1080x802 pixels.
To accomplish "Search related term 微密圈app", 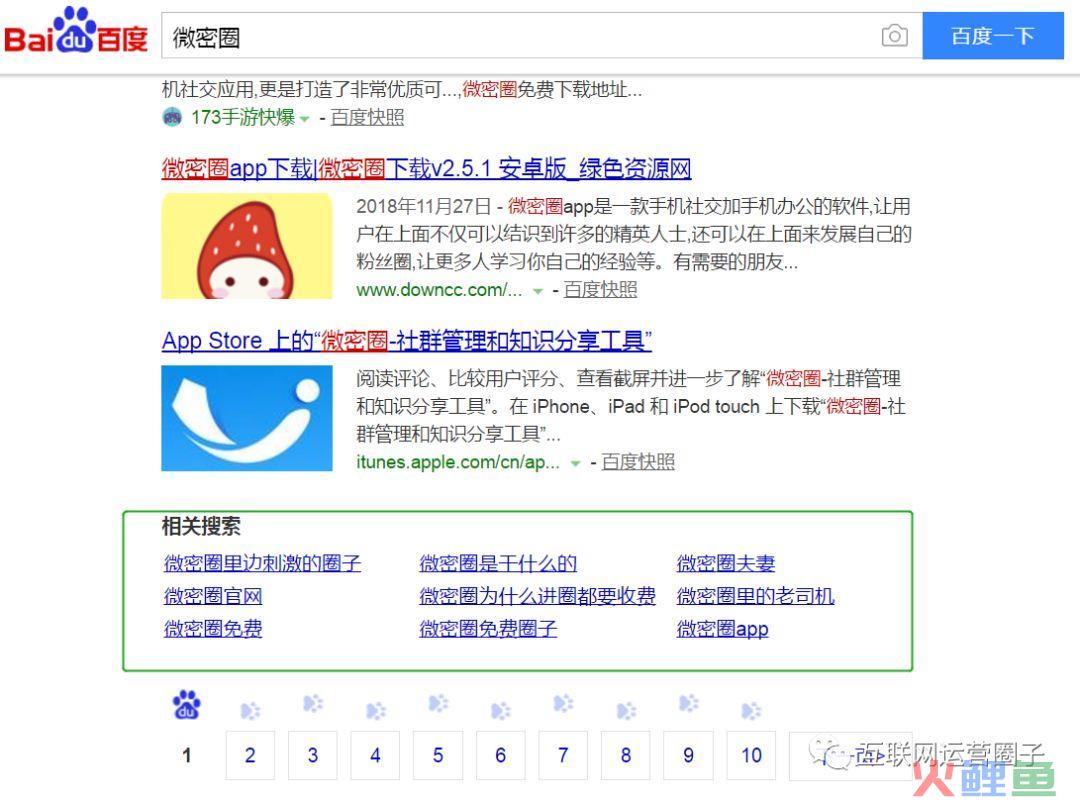I will pyautogui.click(x=723, y=628).
